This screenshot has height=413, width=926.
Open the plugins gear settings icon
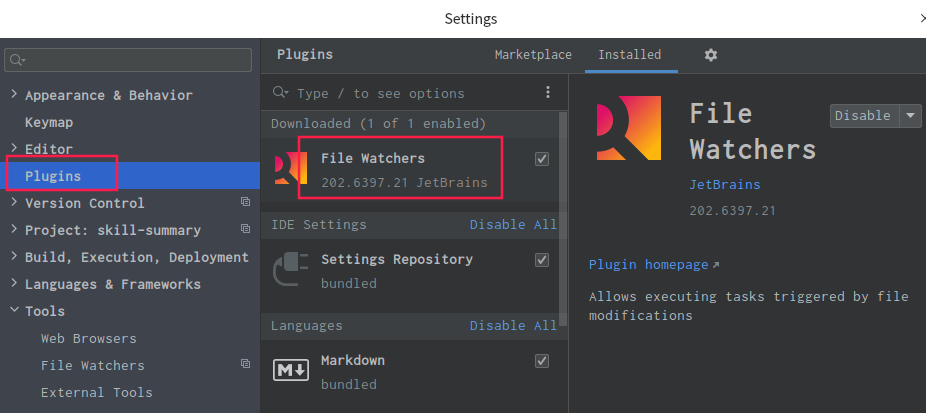(x=710, y=55)
